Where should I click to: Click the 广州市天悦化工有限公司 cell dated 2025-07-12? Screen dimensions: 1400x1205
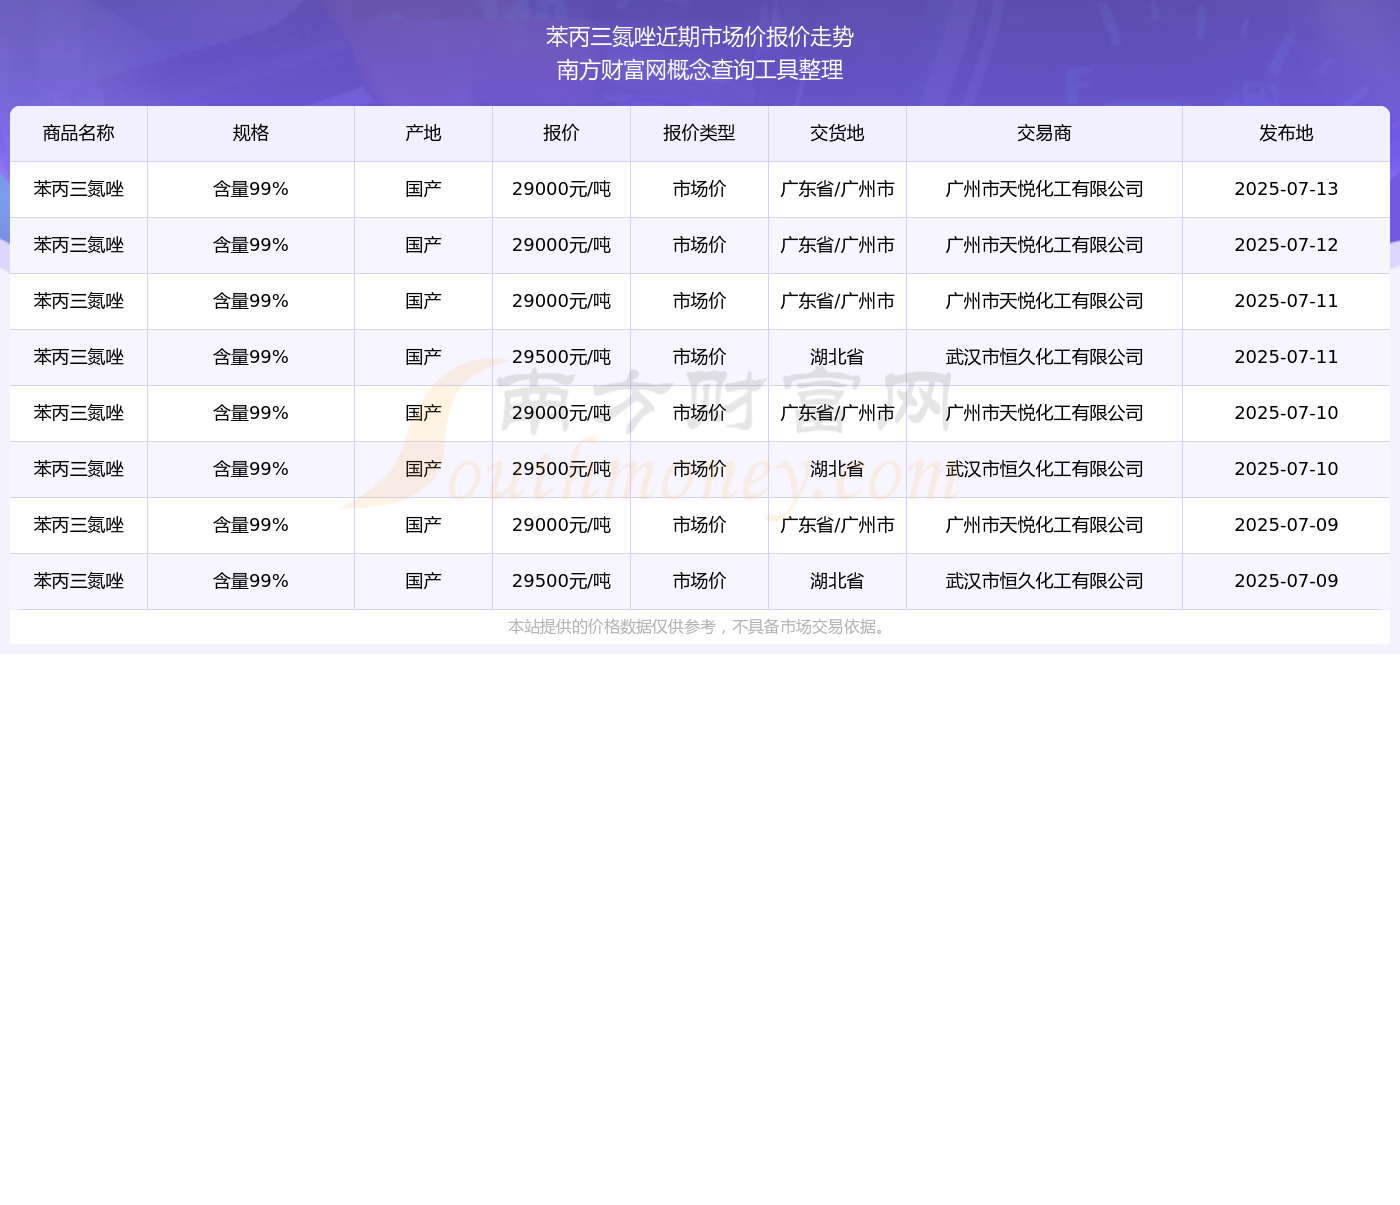coord(1044,245)
